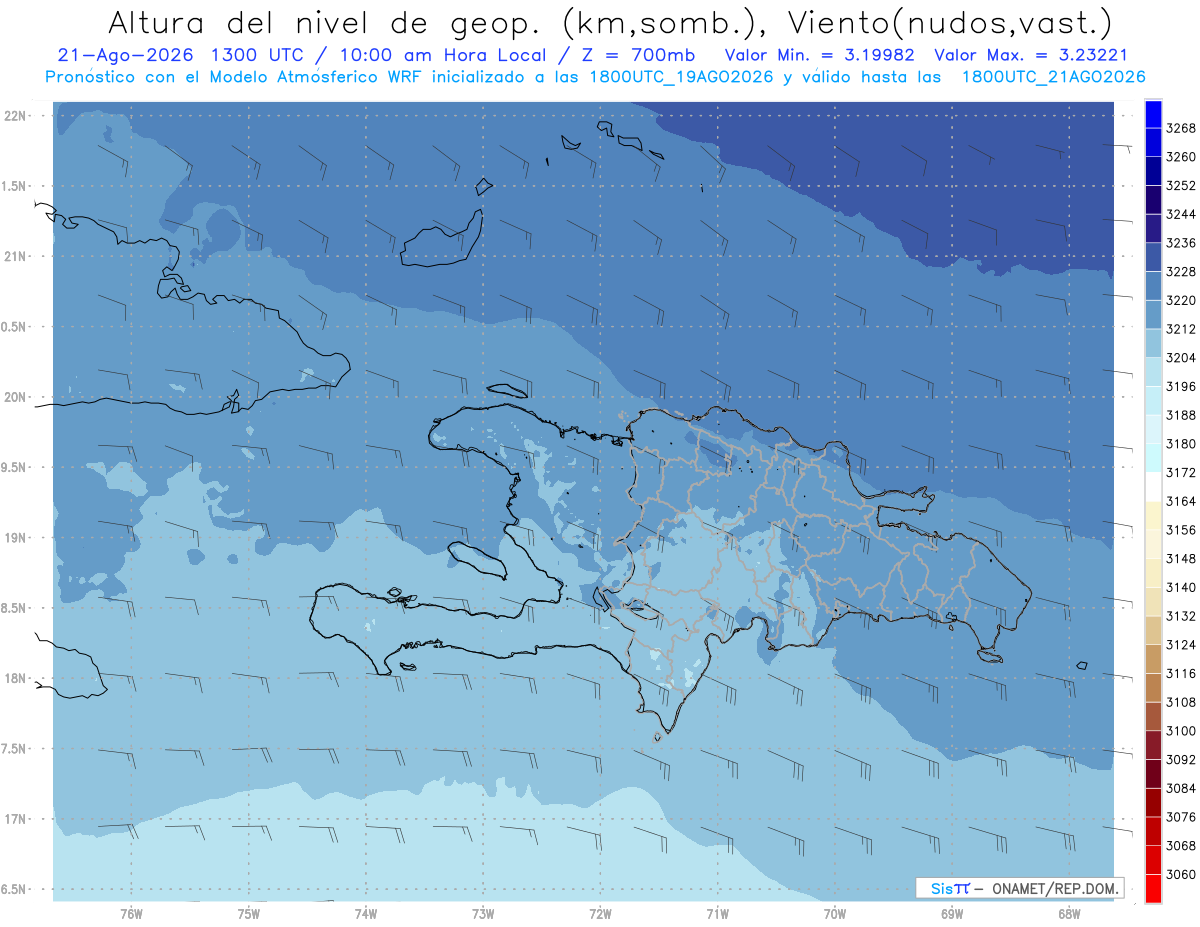The width and height of the screenshot is (1200, 927).
Task: Click legend swatch between 3212 and 3204
Action: coord(1152,343)
